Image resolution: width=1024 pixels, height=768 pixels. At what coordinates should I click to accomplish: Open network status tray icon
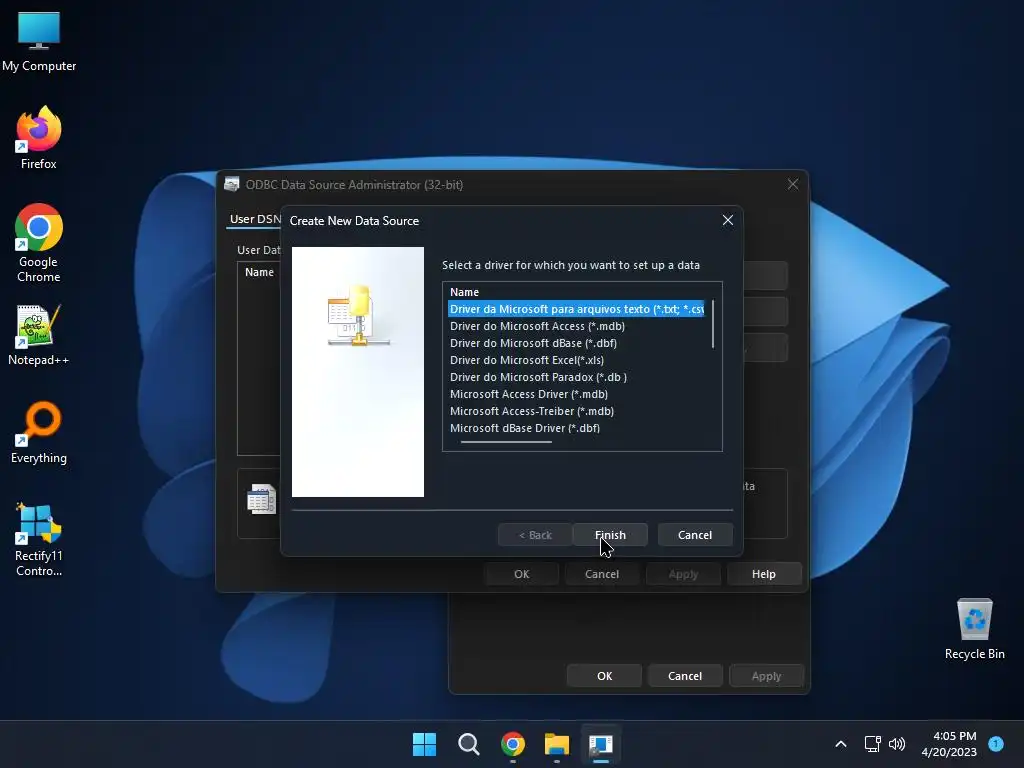pos(872,744)
